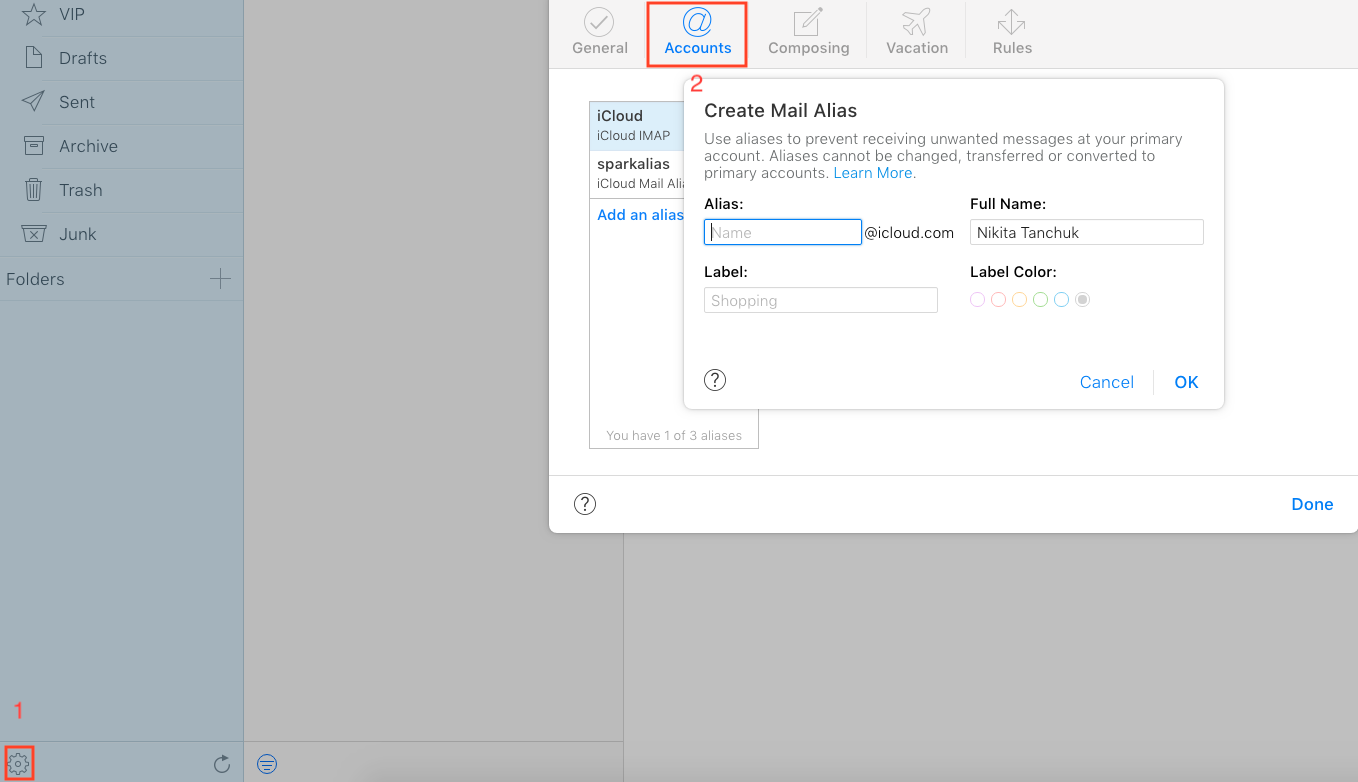
Task: Open the Learn More link
Action: coord(874,173)
